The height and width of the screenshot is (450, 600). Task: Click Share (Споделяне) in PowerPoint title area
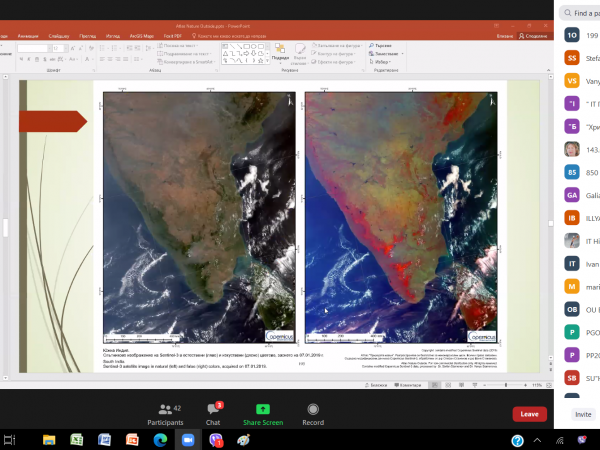pyautogui.click(x=533, y=36)
